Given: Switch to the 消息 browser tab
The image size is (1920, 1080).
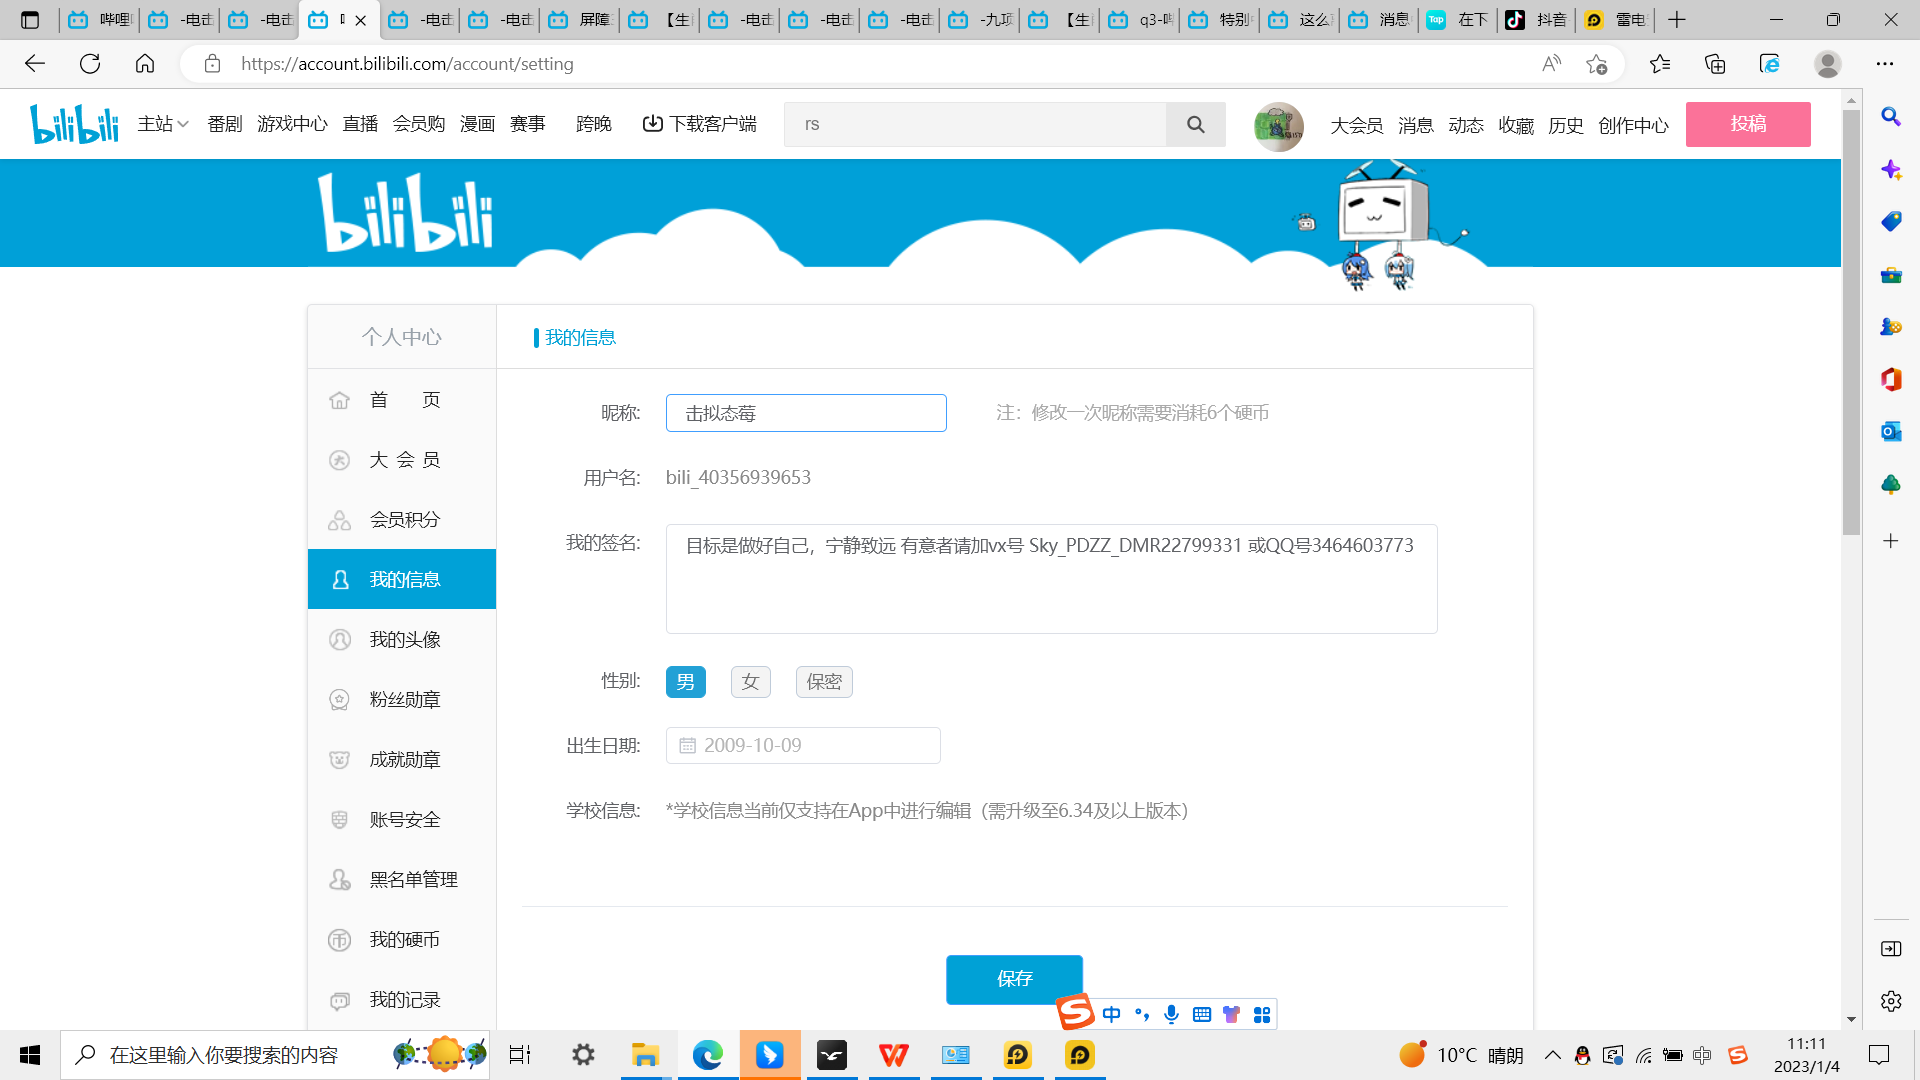Looking at the screenshot, I should click(1379, 19).
